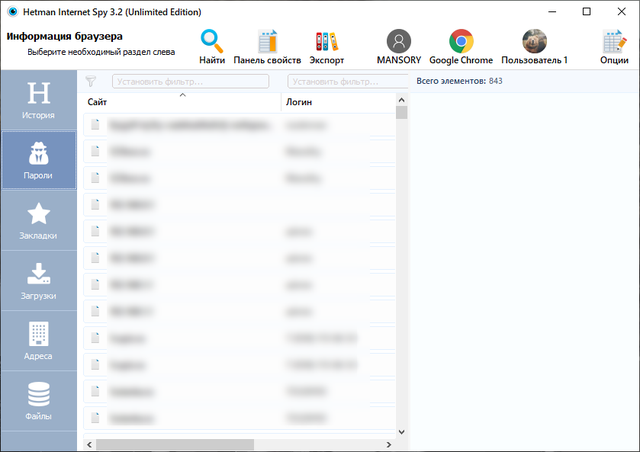The width and height of the screenshot is (640, 452).
Task: Click the Логин column filter field
Action: point(335,81)
